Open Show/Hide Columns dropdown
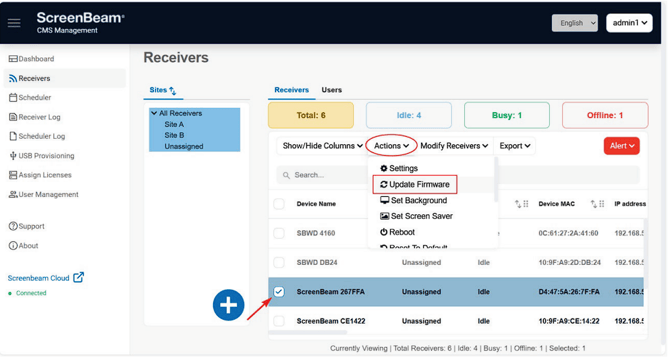Screen dimensions: 670x360 (322, 146)
